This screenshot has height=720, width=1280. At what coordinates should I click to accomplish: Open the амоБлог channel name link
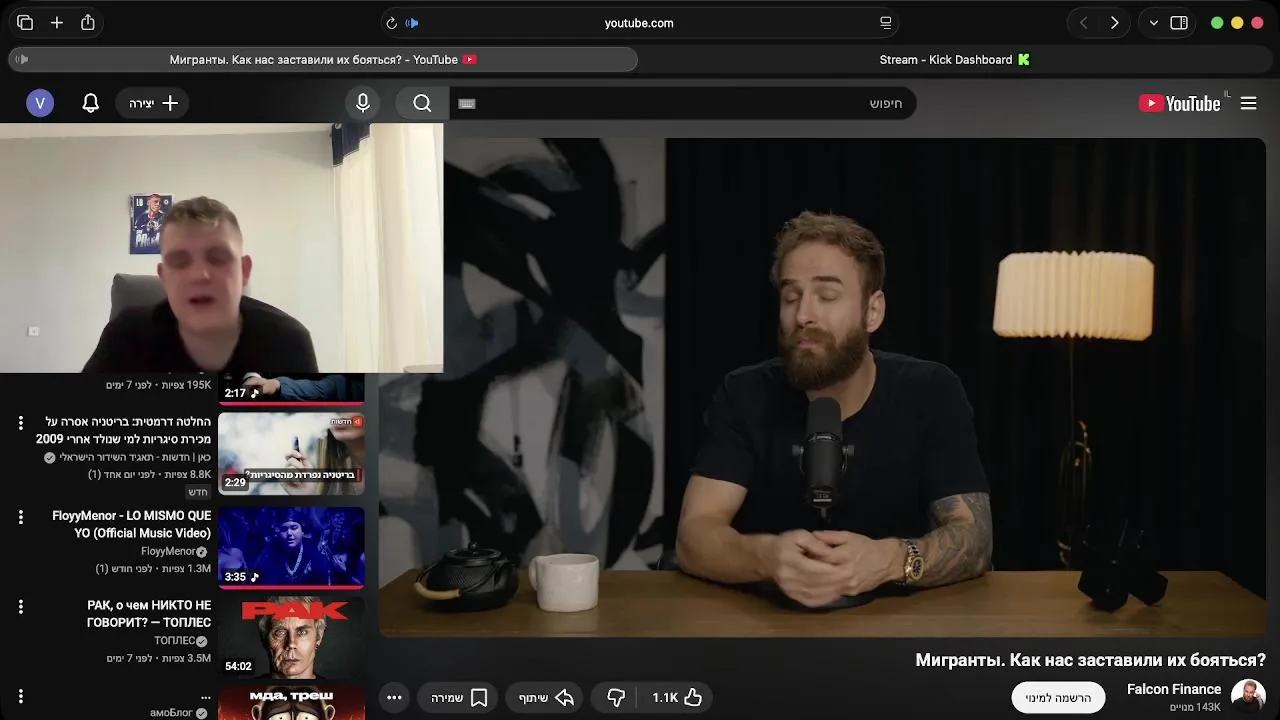[x=171, y=713]
